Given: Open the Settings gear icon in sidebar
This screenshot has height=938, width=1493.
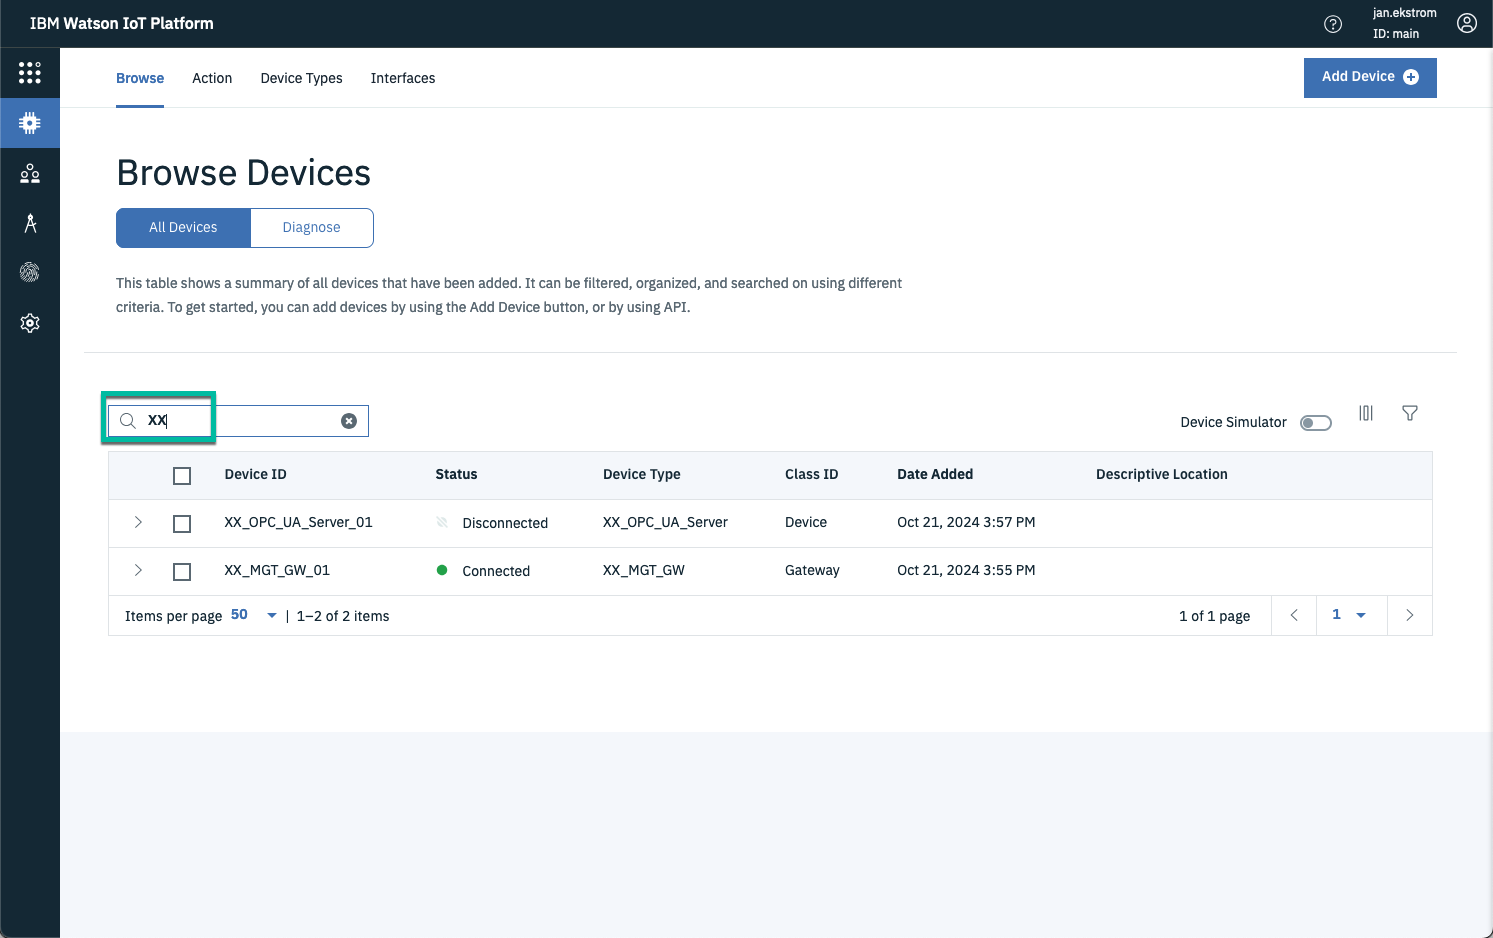Looking at the screenshot, I should point(30,323).
